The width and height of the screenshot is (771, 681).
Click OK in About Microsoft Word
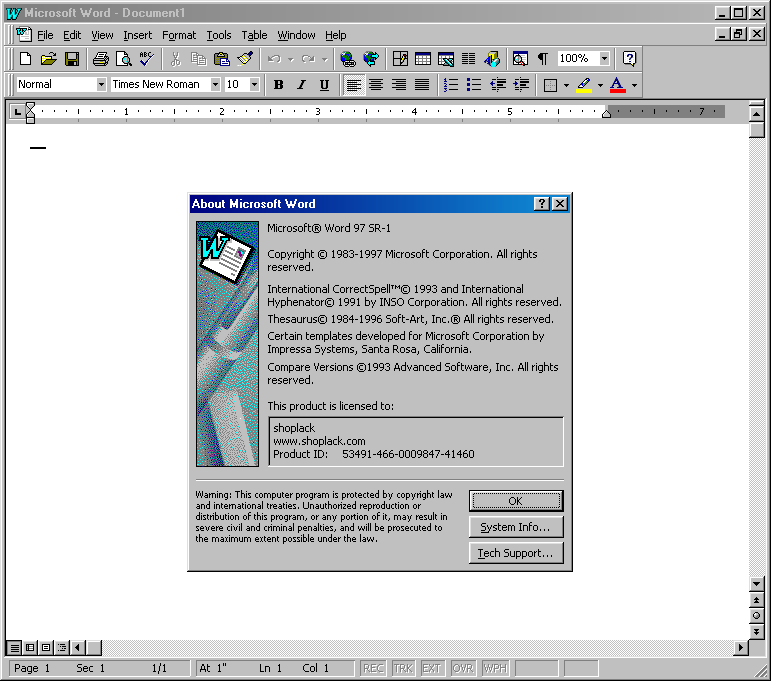[x=516, y=501]
